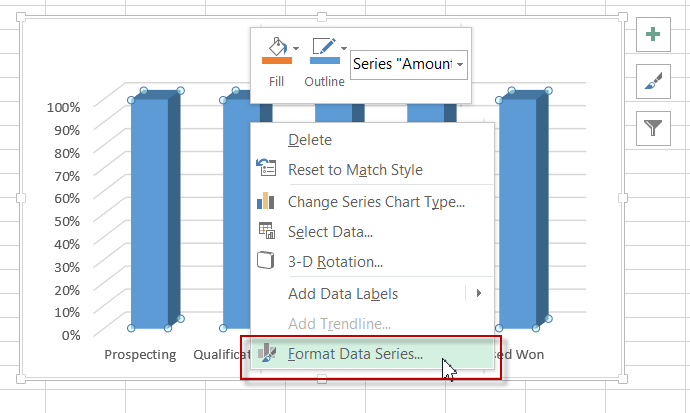Expand the Add Data Labels submenu arrow

coord(479,293)
